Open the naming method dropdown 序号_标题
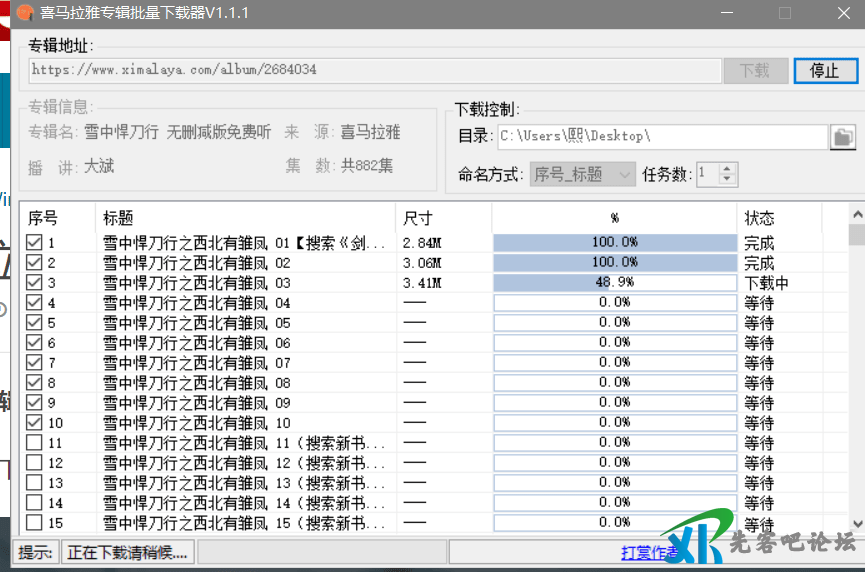Image resolution: width=865 pixels, height=572 pixels. pyautogui.click(x=583, y=174)
